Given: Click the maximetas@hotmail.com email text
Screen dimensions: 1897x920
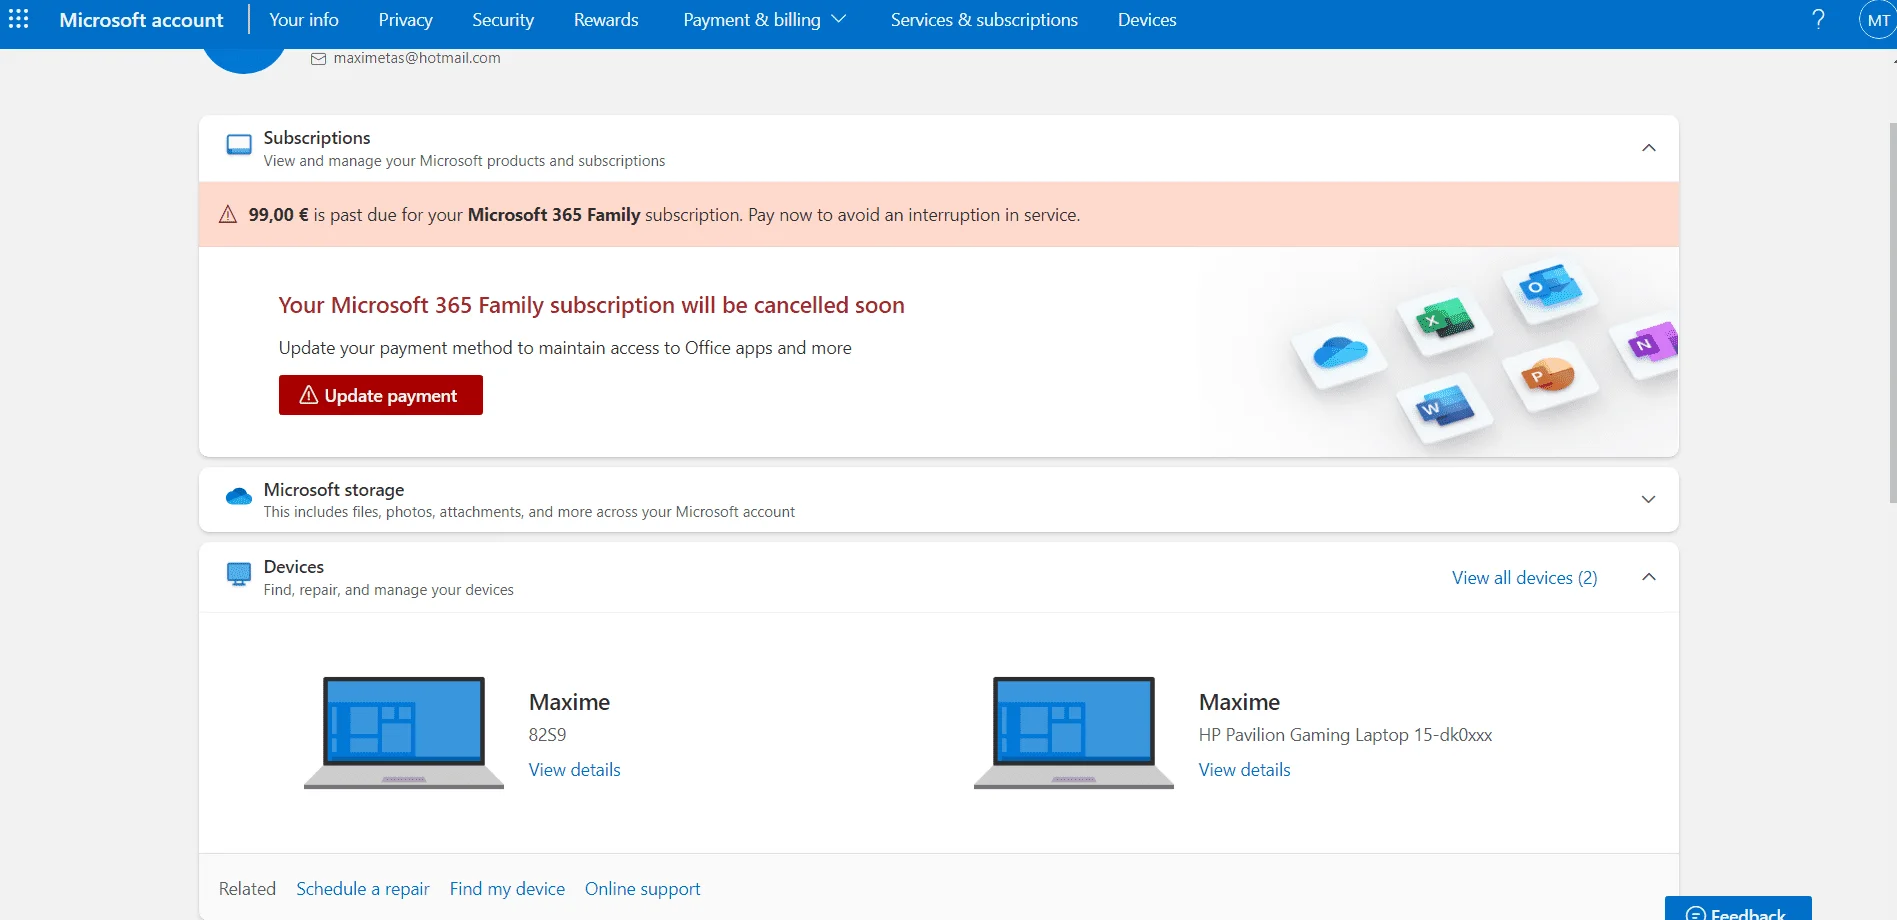Looking at the screenshot, I should [417, 58].
